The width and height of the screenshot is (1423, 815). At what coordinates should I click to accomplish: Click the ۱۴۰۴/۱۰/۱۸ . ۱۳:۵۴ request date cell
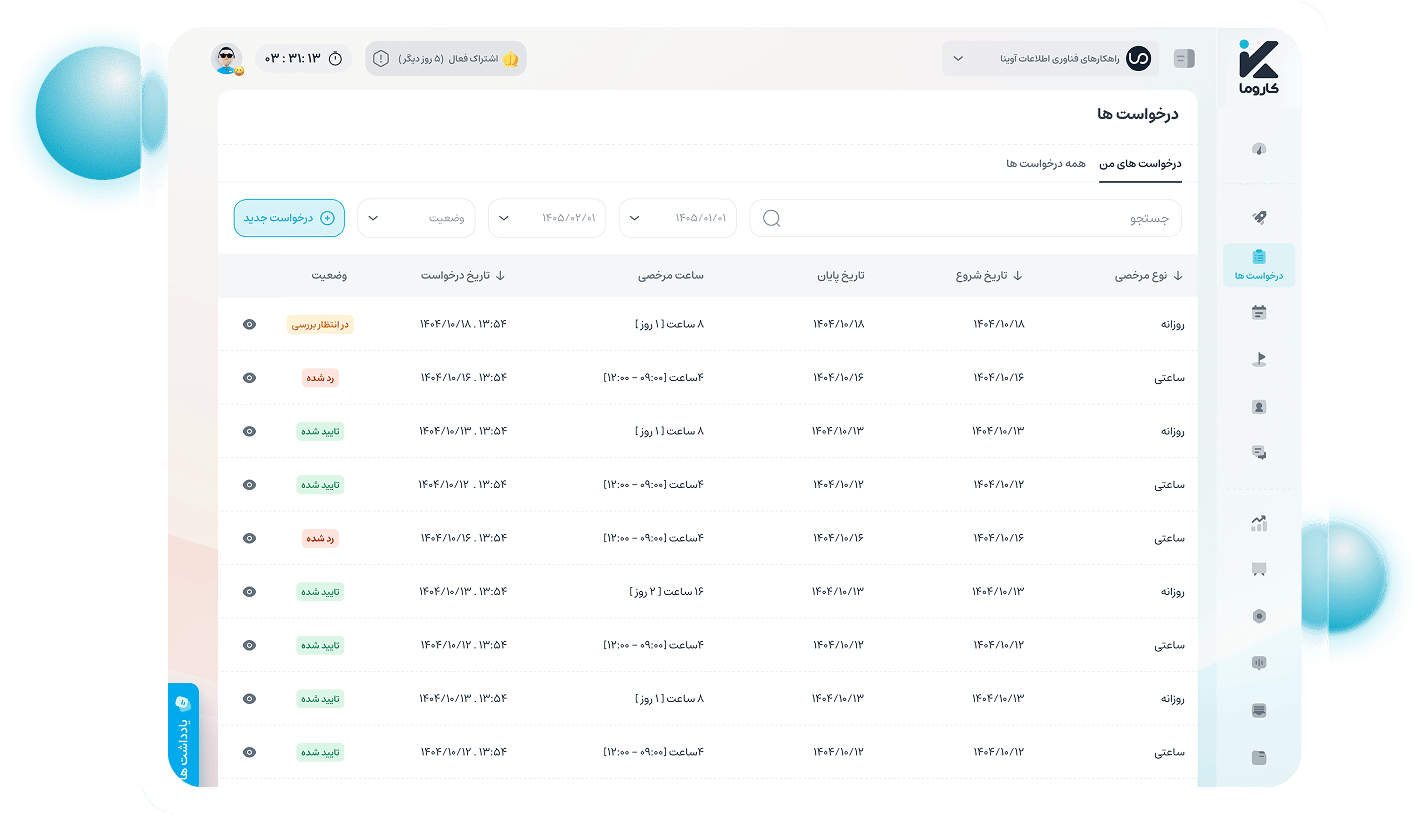click(x=463, y=324)
